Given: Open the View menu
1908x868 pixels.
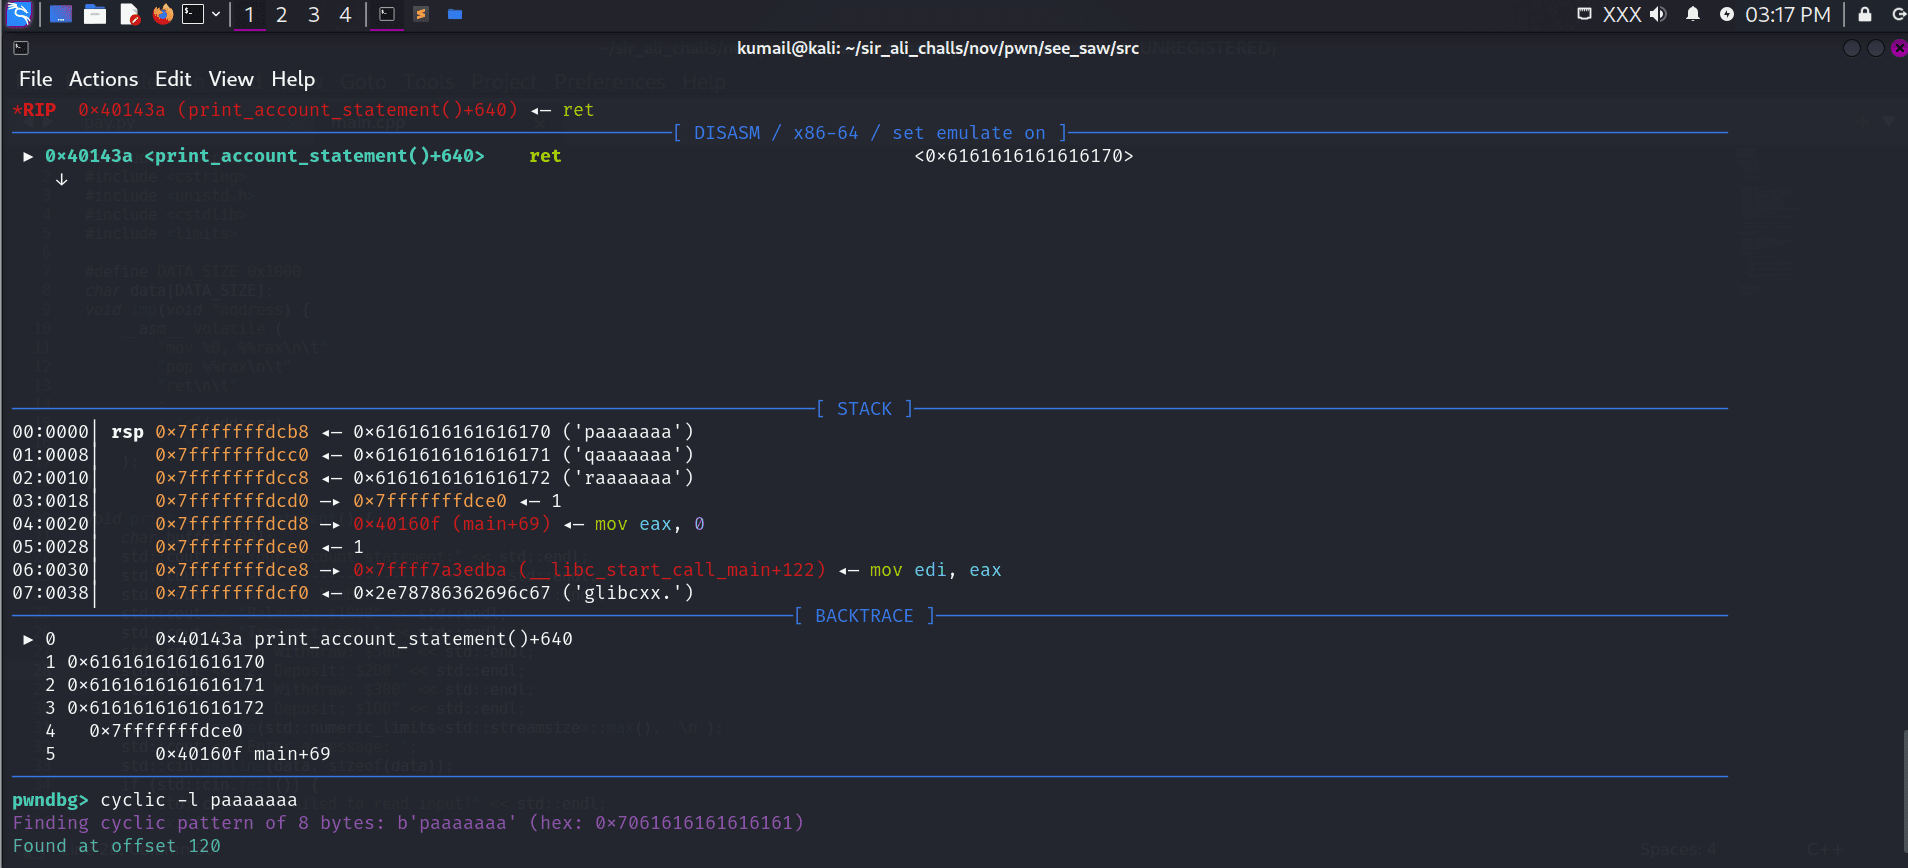Looking at the screenshot, I should click(x=230, y=79).
